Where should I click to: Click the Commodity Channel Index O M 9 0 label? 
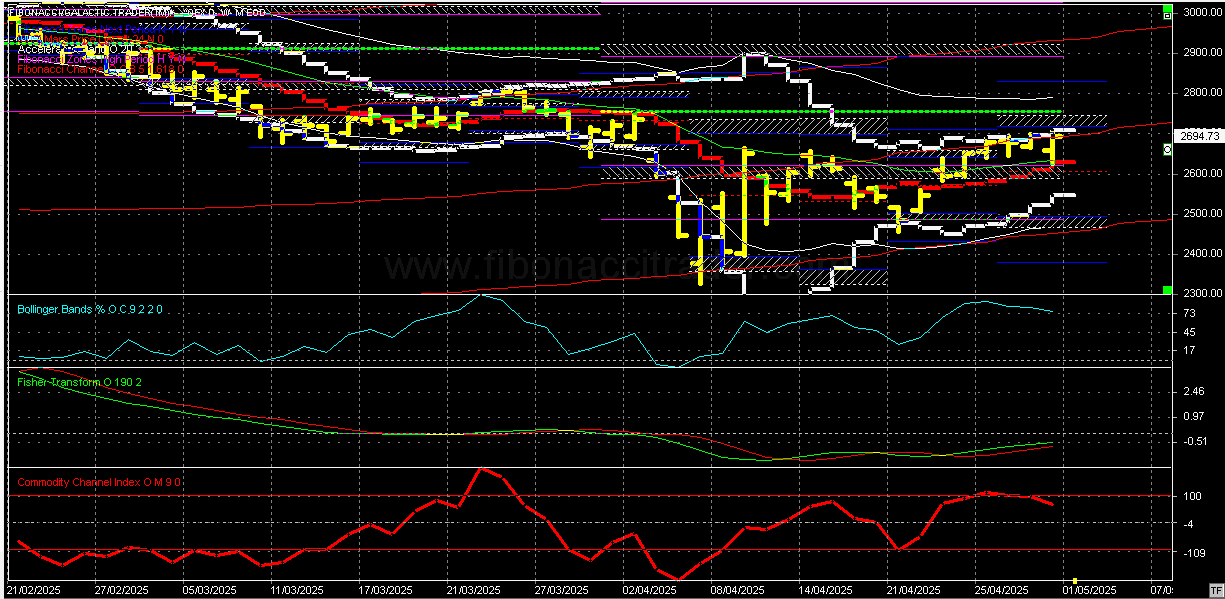point(97,483)
